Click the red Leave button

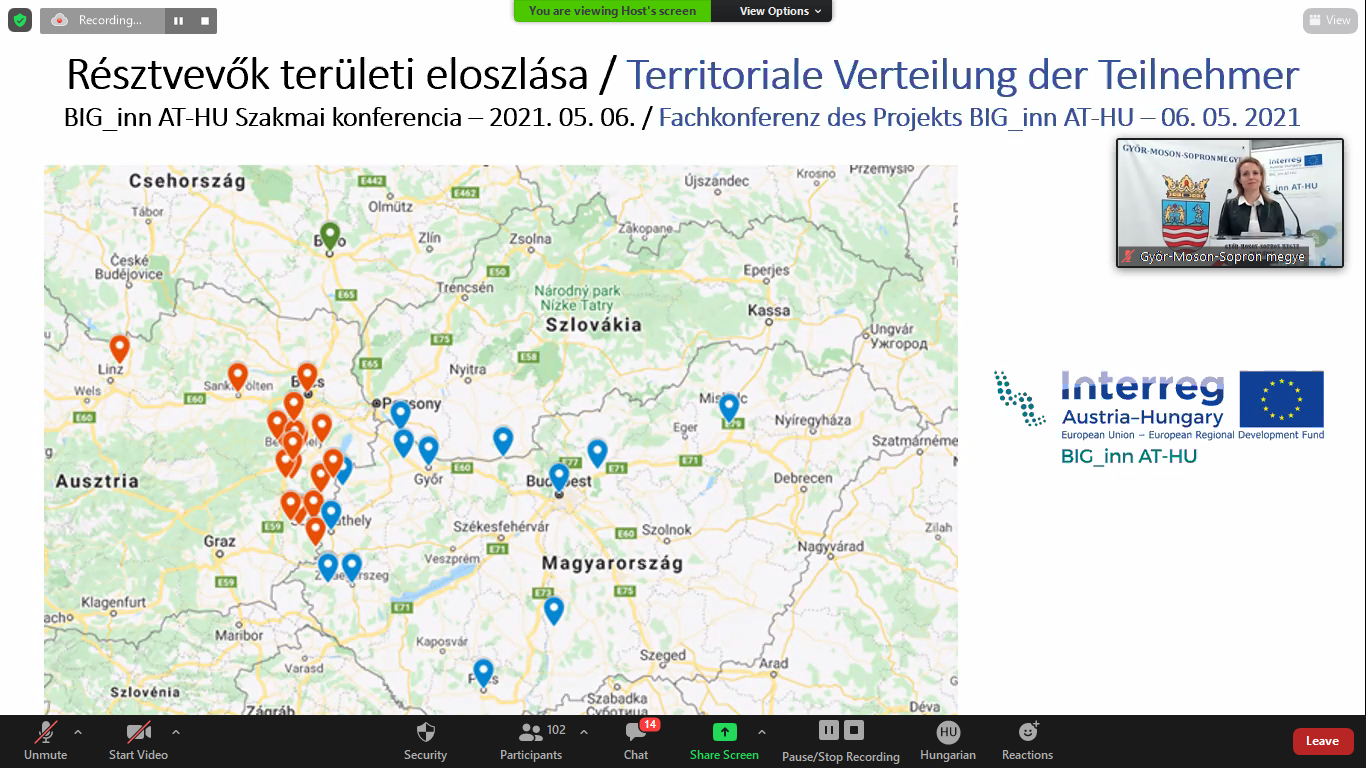[x=1323, y=741]
